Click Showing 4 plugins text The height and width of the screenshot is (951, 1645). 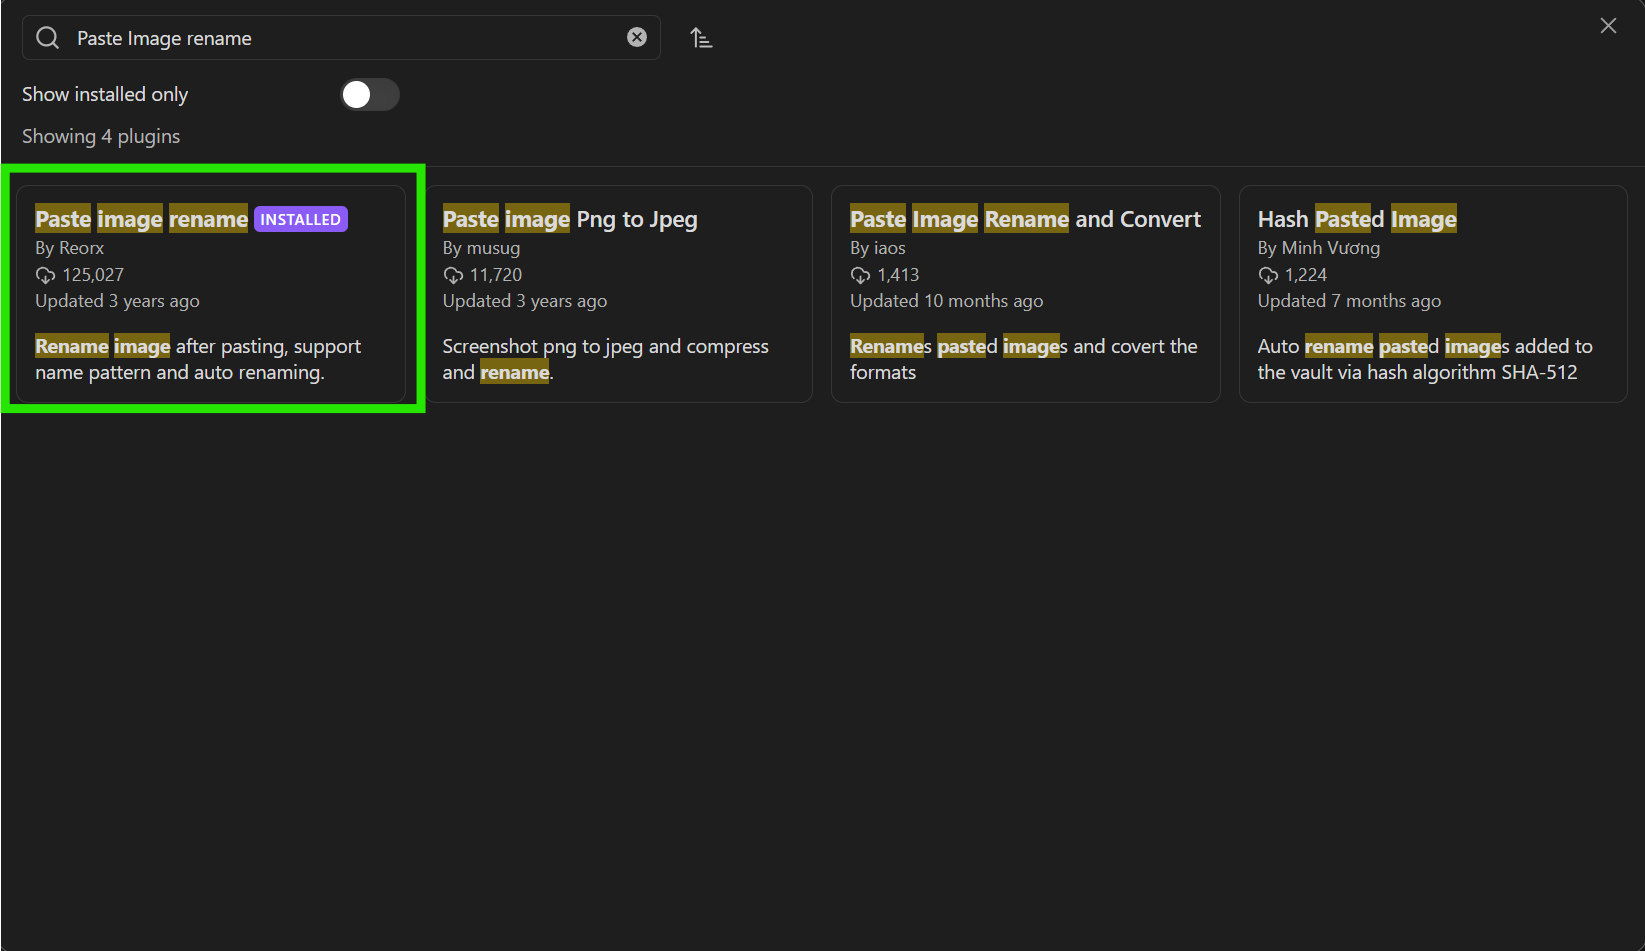(x=101, y=136)
